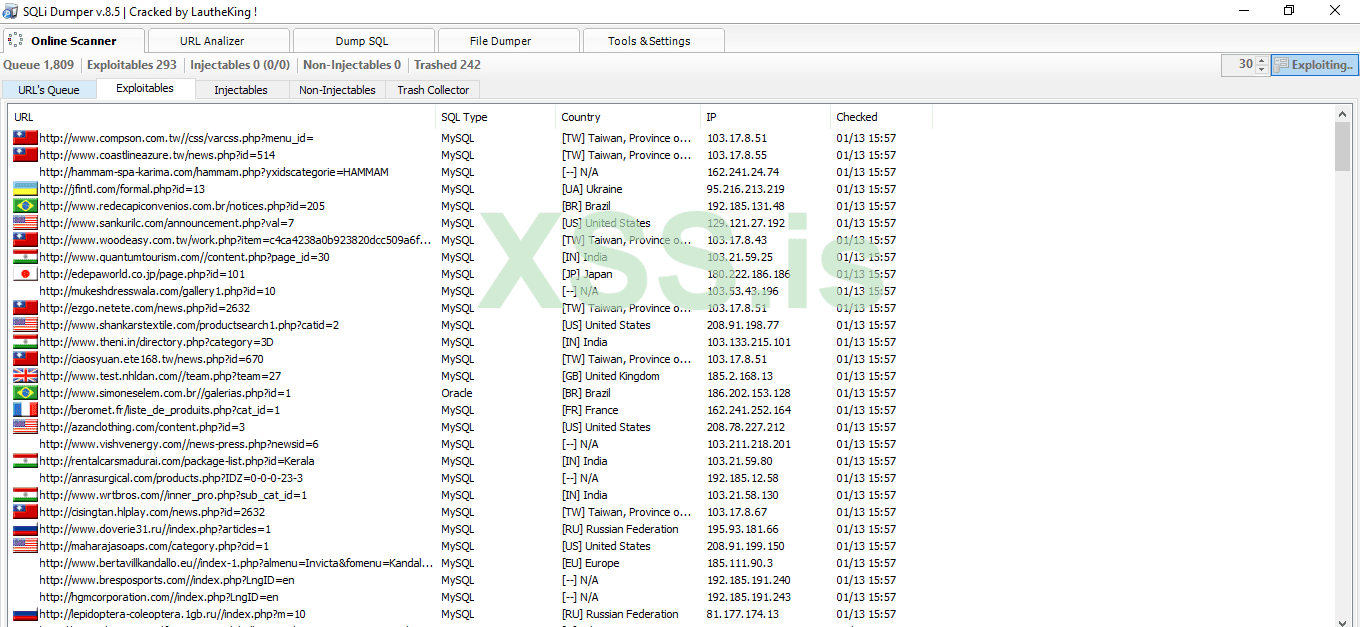Click Brazil flag in simoneselem.com.br row
The image size is (1360, 627).
tap(25, 393)
